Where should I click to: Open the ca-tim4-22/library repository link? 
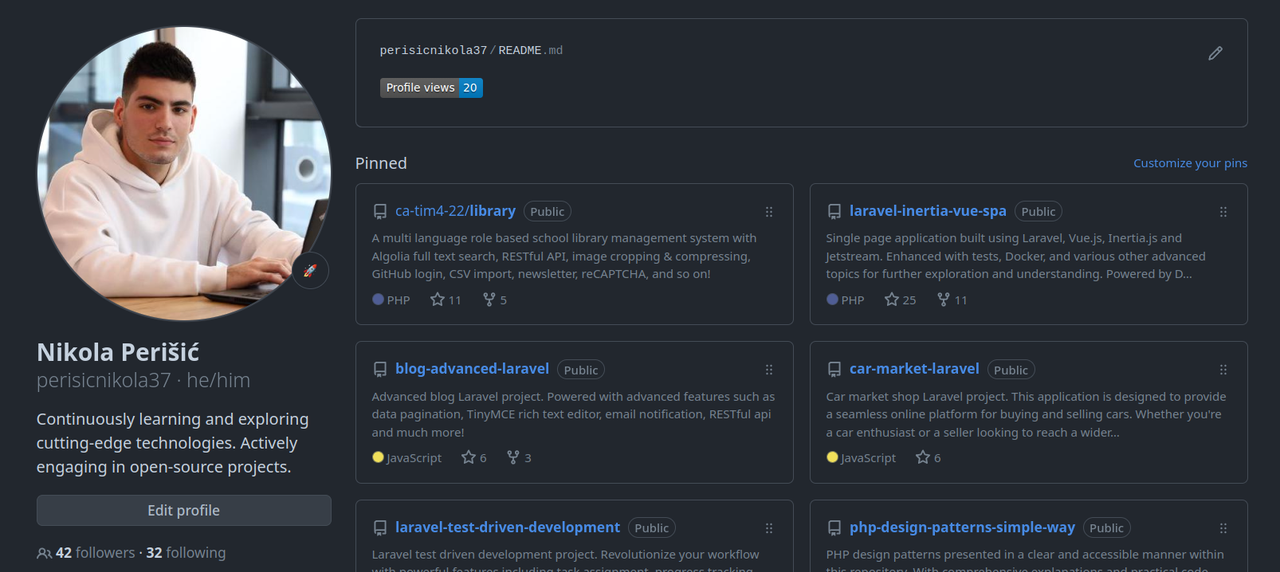tap(455, 211)
